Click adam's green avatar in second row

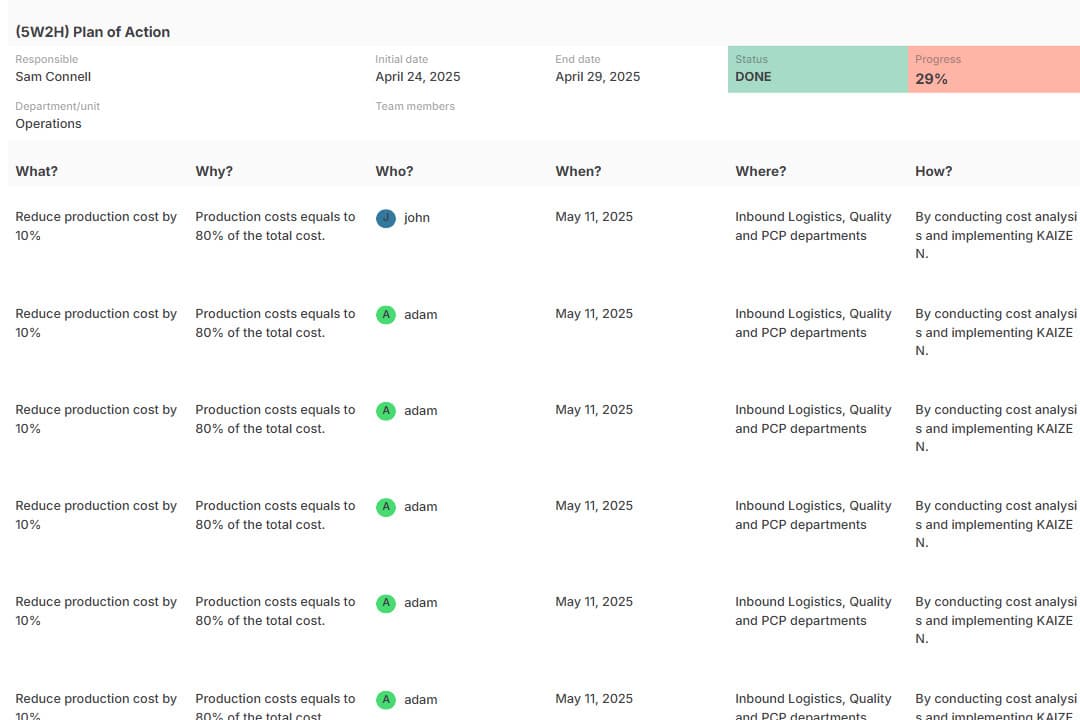[x=386, y=315]
